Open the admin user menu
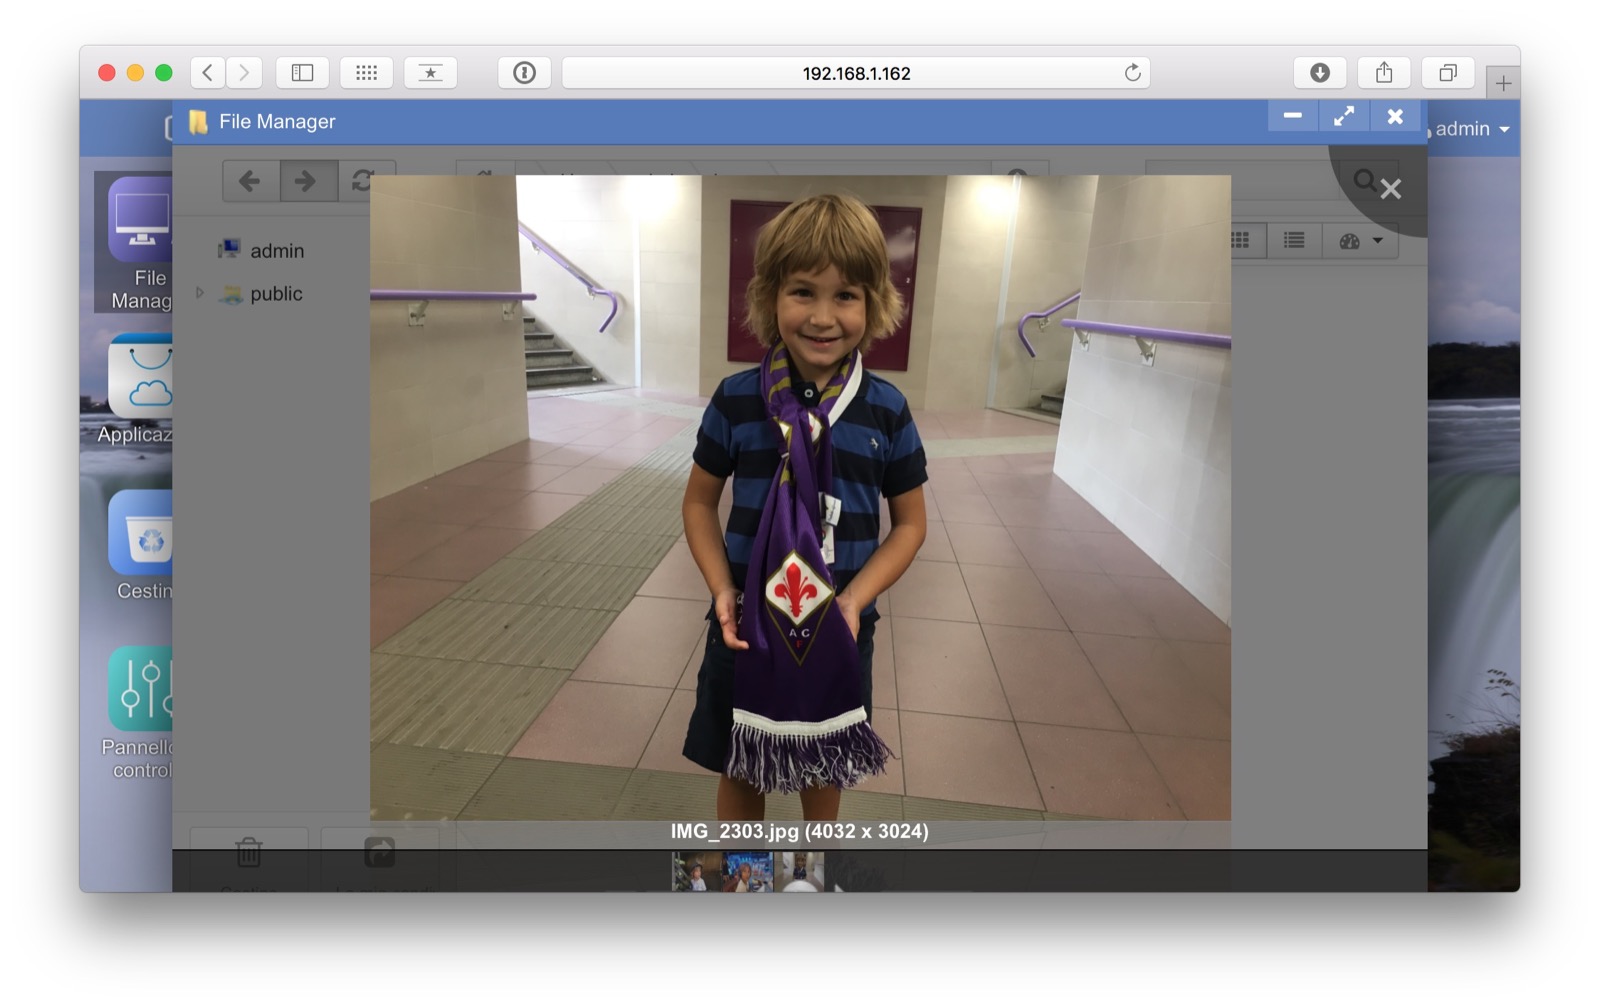 [1472, 129]
